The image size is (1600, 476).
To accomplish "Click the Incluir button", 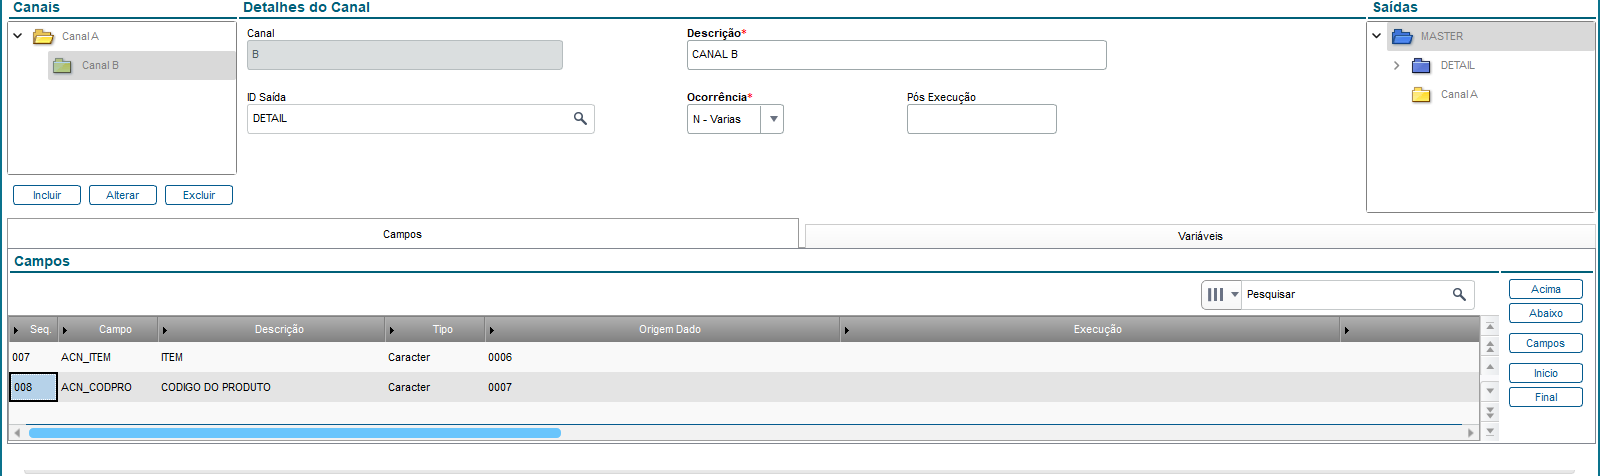I will point(47,195).
